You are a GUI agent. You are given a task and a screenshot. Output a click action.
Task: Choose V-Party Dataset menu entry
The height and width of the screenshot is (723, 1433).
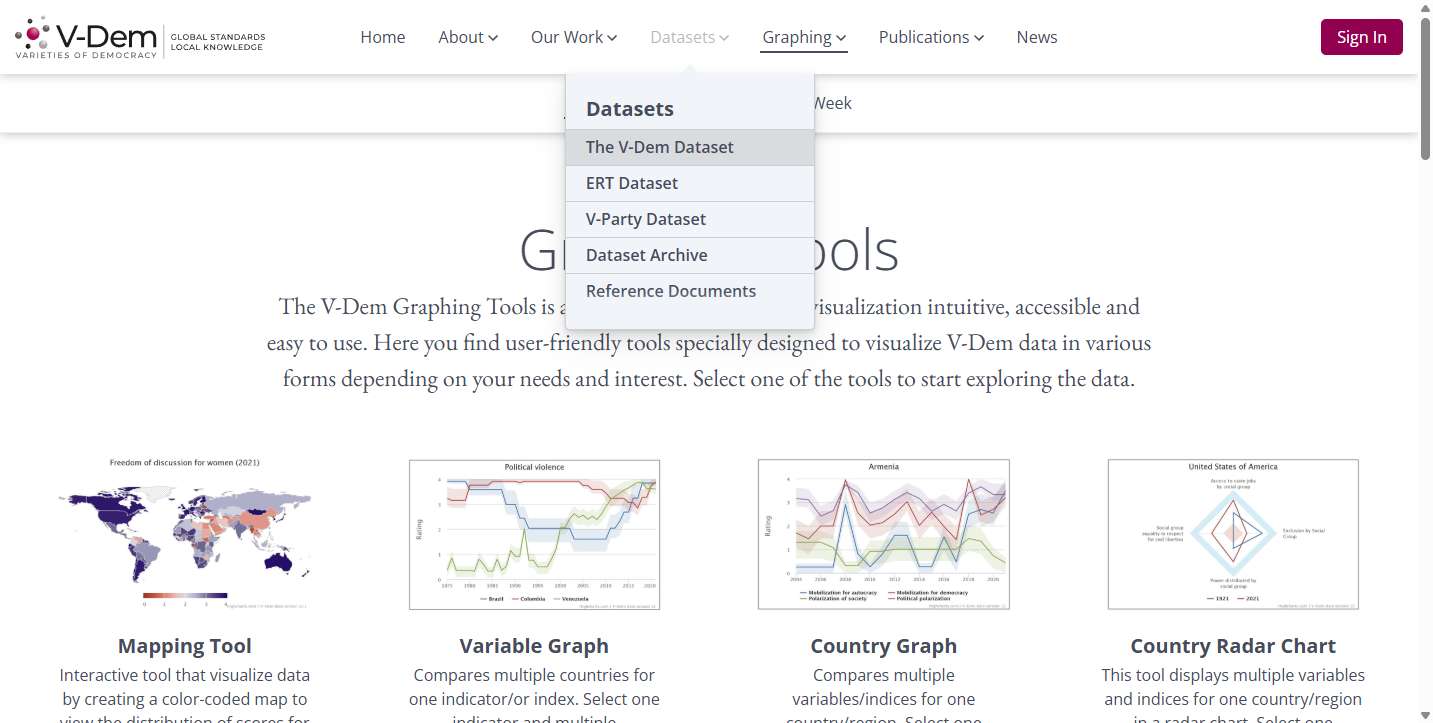(x=690, y=219)
